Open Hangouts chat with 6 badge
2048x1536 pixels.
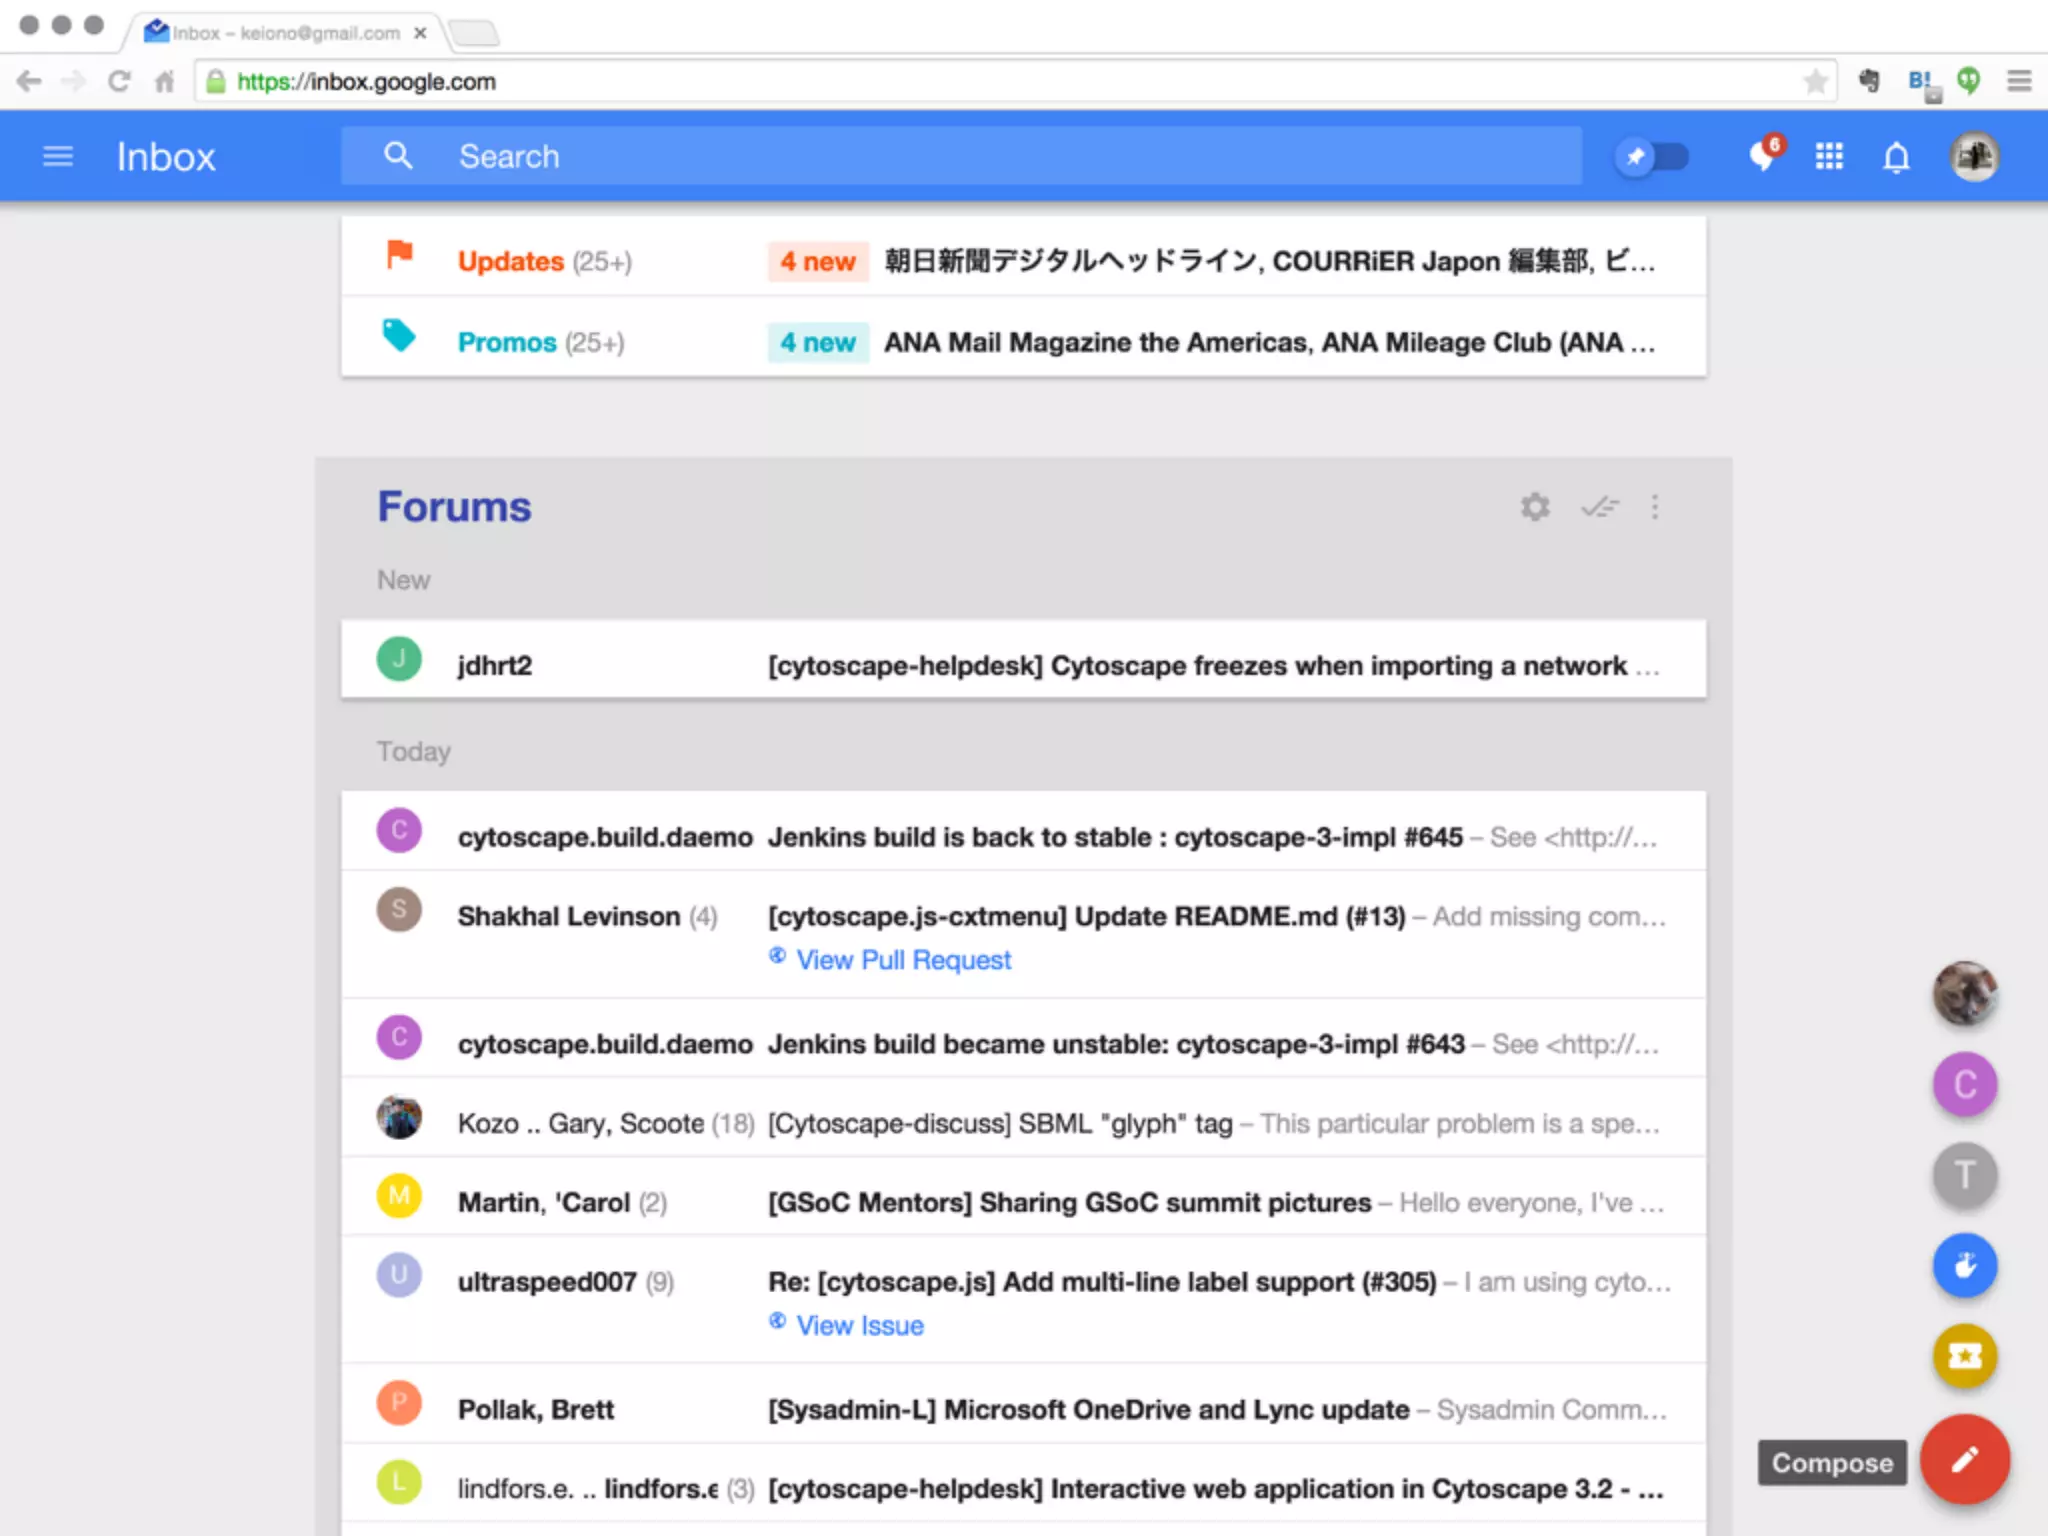pyautogui.click(x=1764, y=156)
